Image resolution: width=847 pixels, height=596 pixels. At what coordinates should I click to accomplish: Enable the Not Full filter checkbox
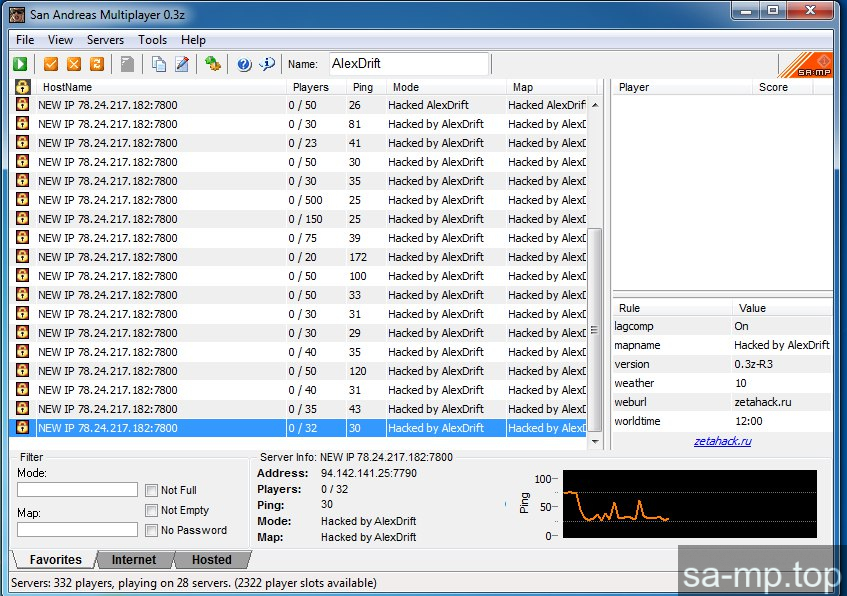[x=152, y=490]
